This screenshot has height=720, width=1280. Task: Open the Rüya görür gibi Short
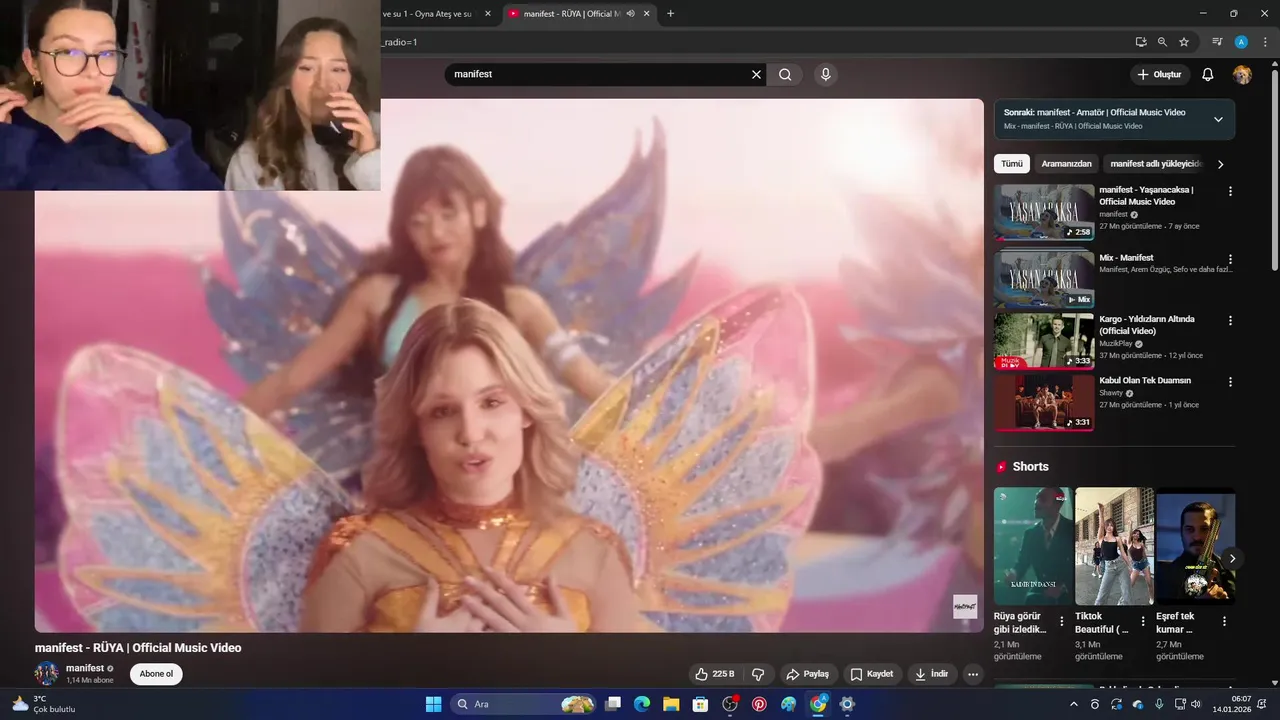point(1033,546)
